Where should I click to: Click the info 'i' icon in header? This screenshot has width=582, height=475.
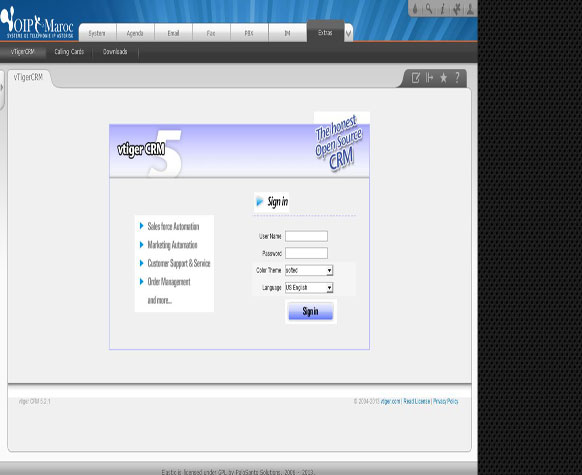click(442, 9)
